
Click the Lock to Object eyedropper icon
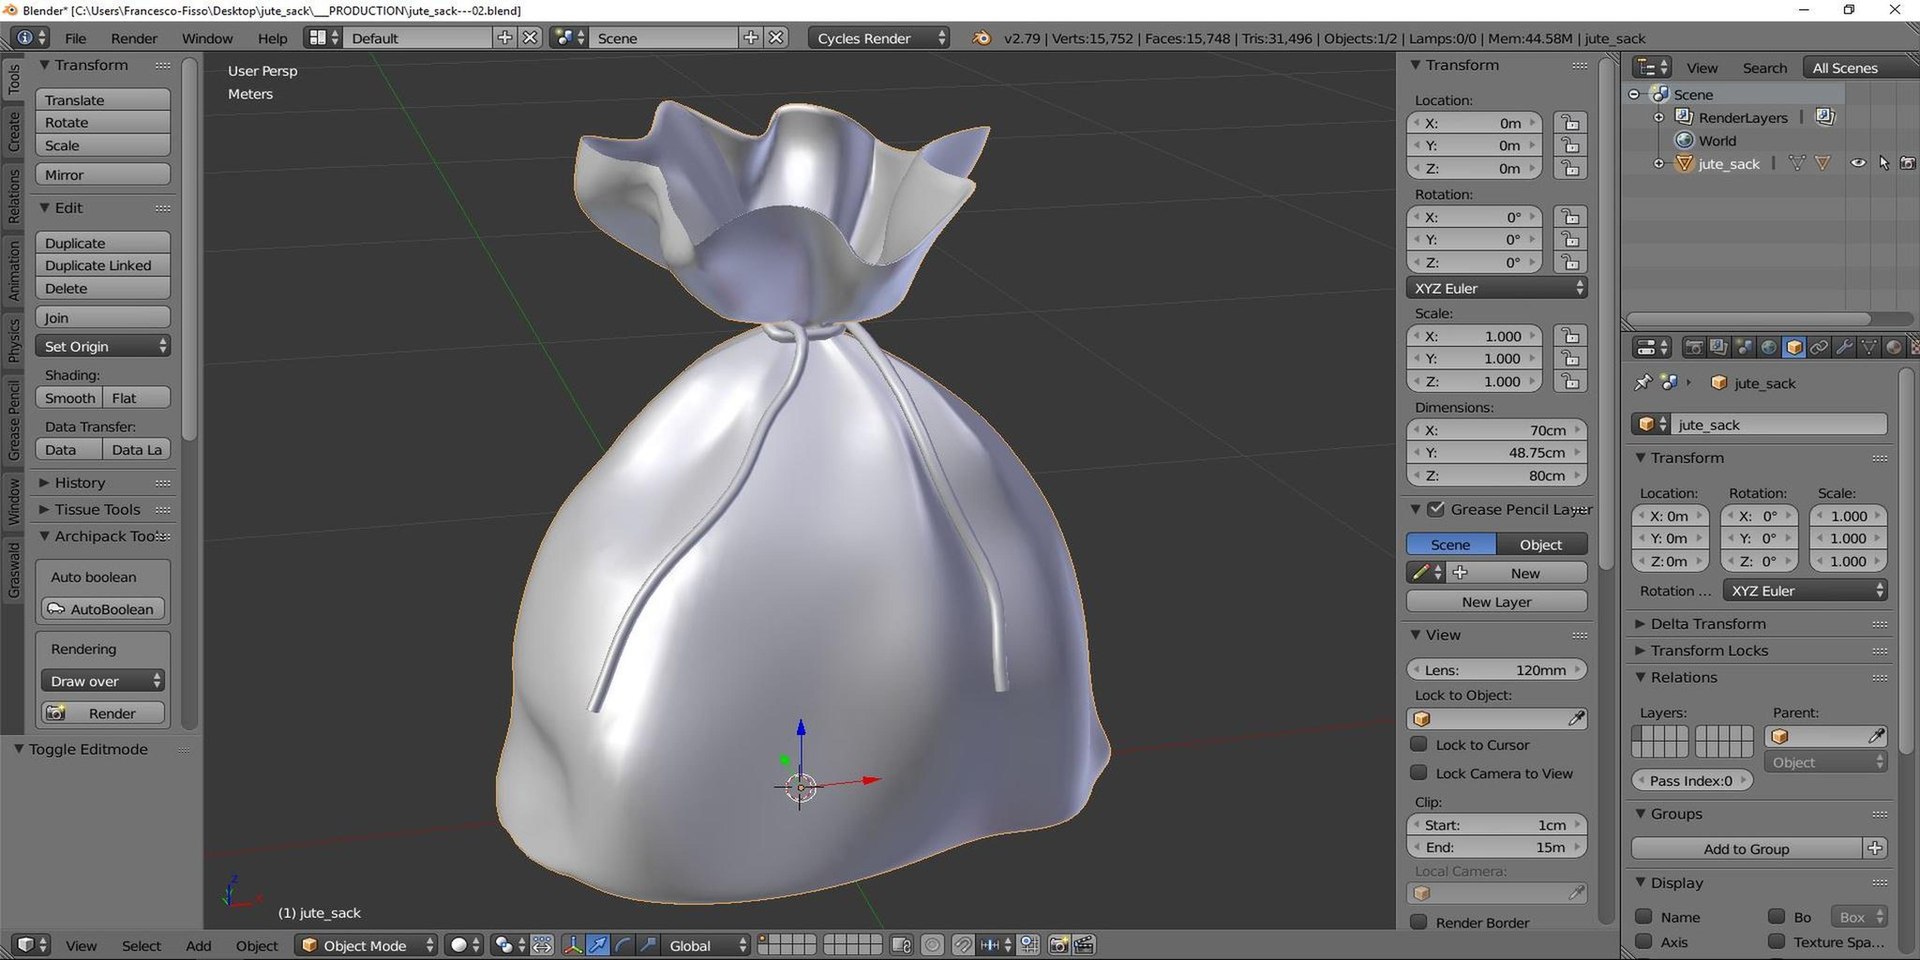coord(1576,718)
